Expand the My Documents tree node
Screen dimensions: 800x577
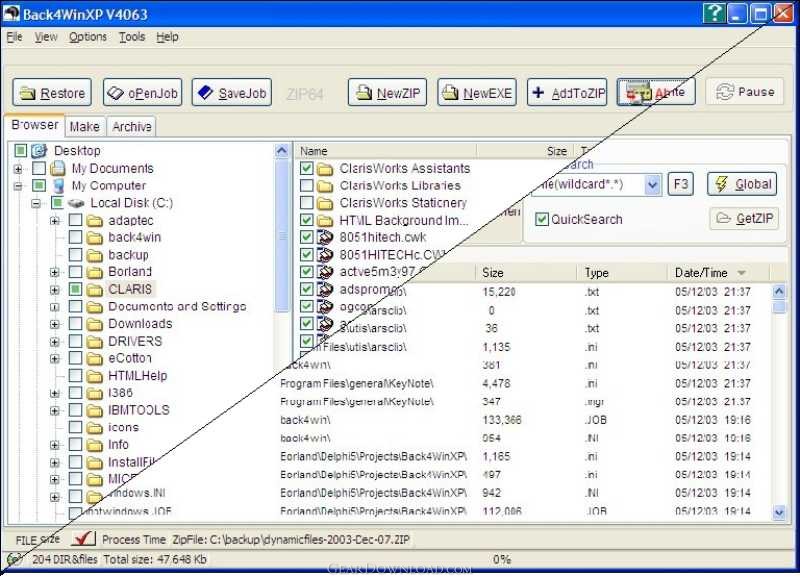pyautogui.click(x=18, y=168)
